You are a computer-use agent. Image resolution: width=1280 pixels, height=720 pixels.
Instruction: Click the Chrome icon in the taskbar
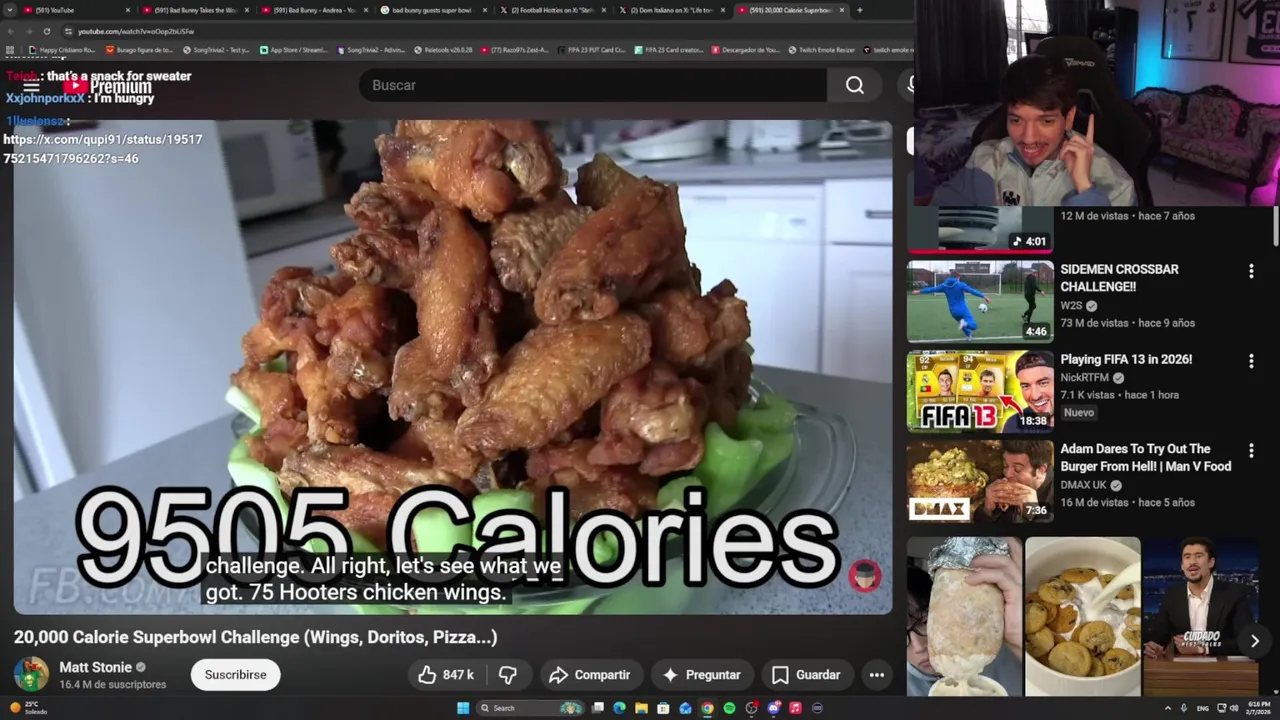[707, 708]
